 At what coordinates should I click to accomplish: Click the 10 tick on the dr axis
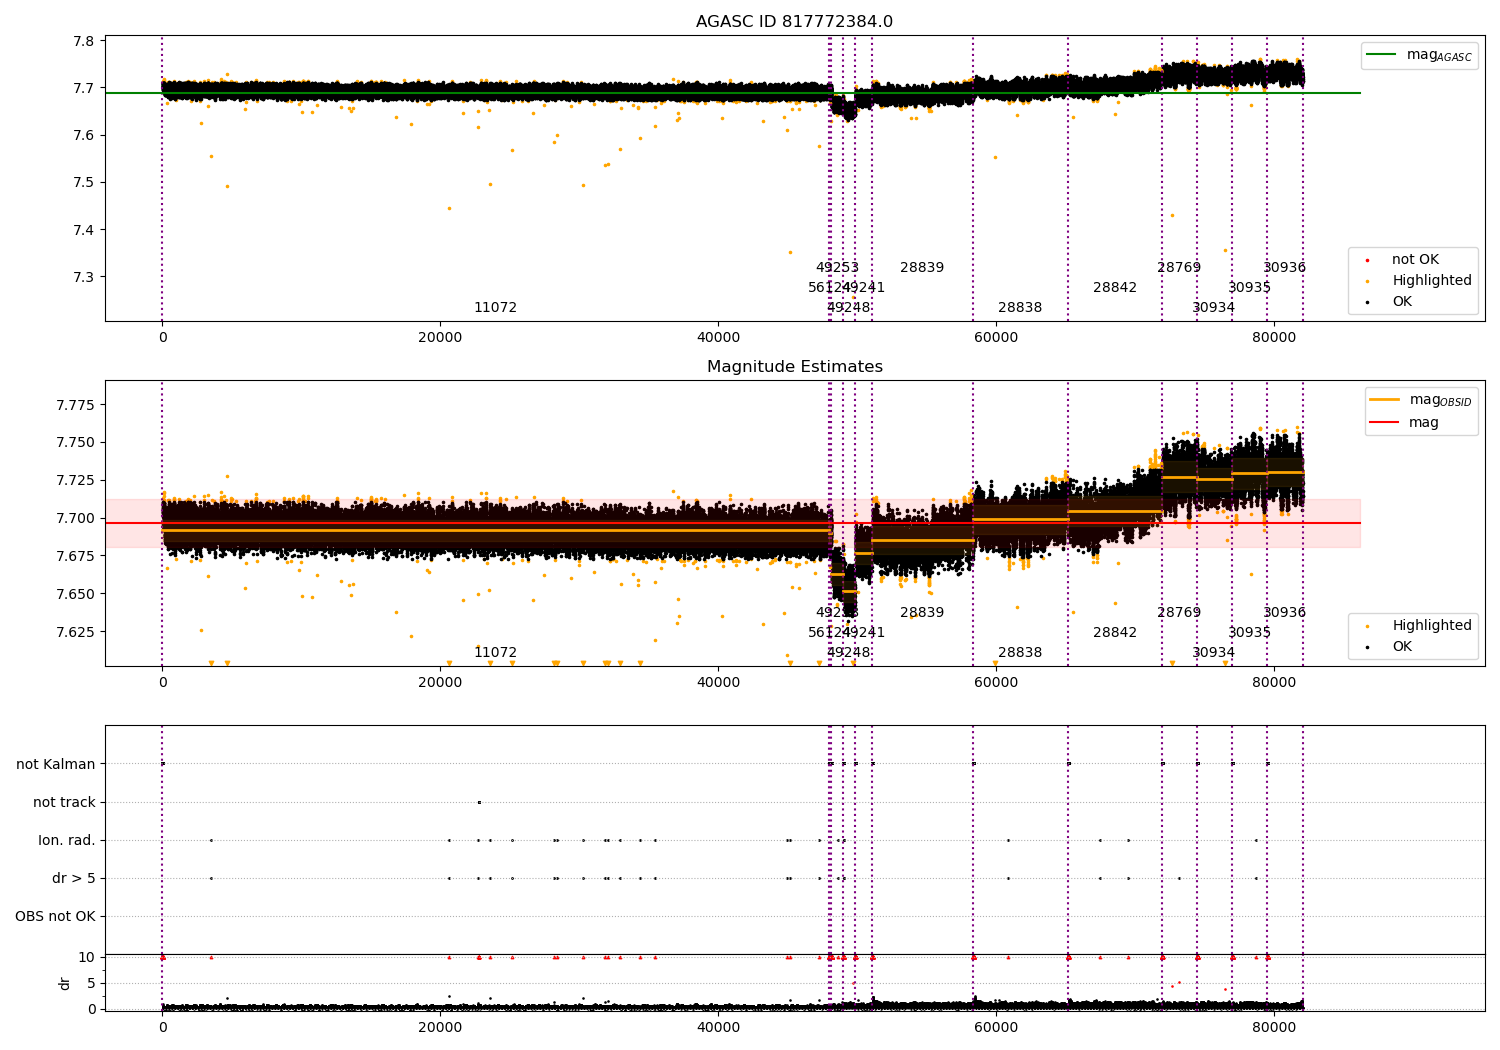point(87,957)
